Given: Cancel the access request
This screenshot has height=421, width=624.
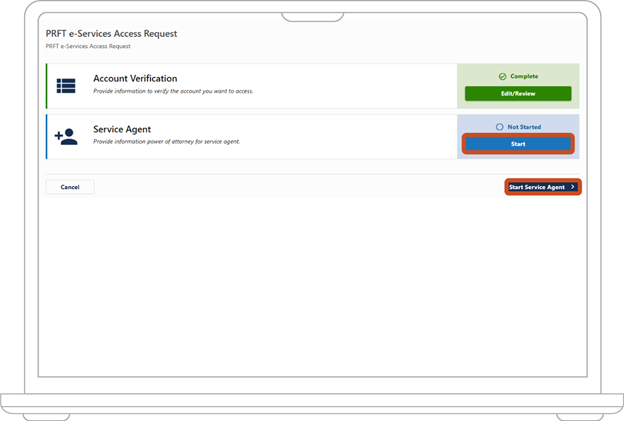Looking at the screenshot, I should tap(70, 187).
